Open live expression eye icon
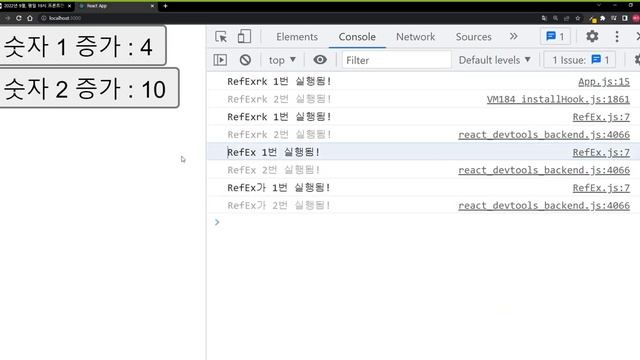The height and width of the screenshot is (360, 640). pyautogui.click(x=320, y=60)
